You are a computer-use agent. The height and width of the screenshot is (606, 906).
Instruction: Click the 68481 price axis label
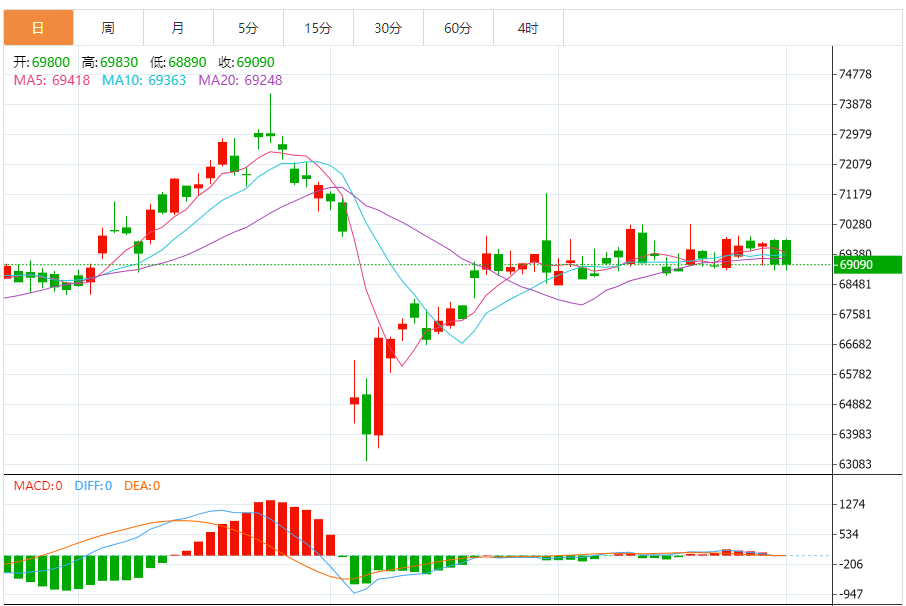click(855, 284)
